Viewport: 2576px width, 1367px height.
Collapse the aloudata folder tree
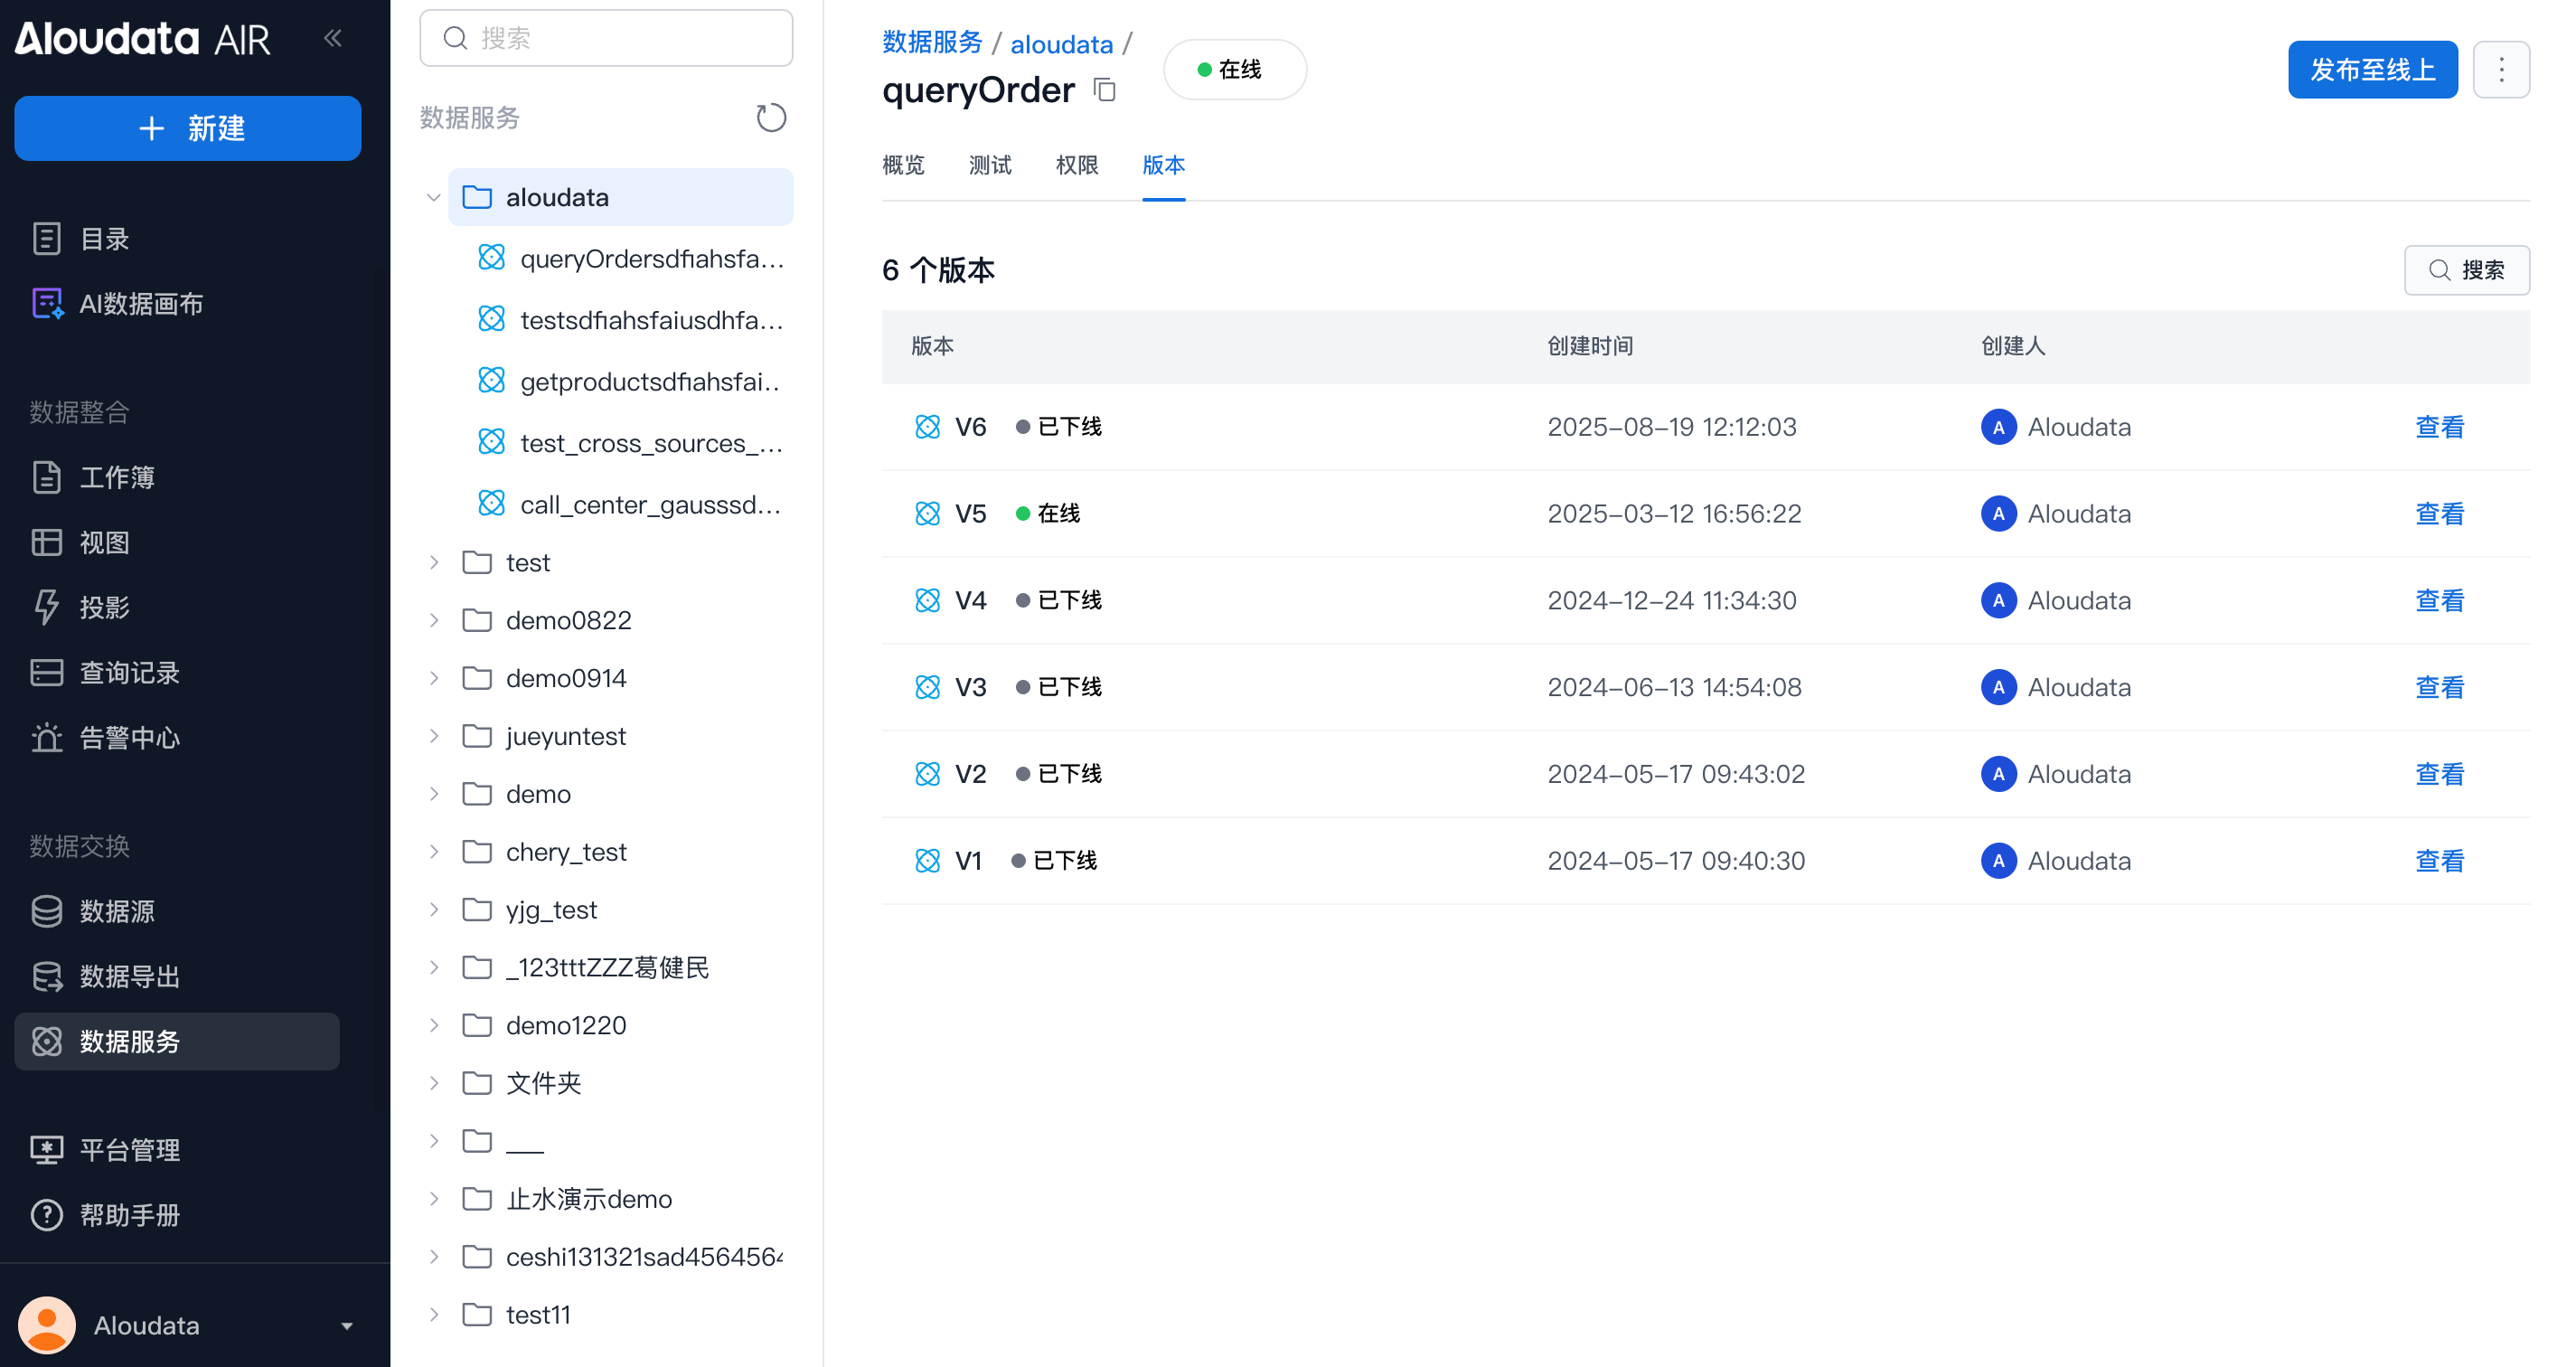(x=434, y=197)
